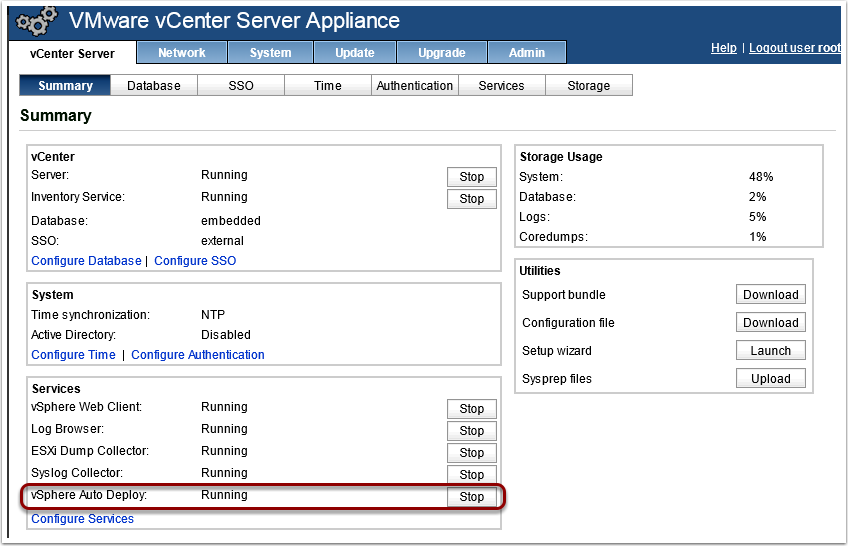Click the 'VMware vCenter Server Appliance' title
The image size is (848, 546).
click(x=234, y=21)
